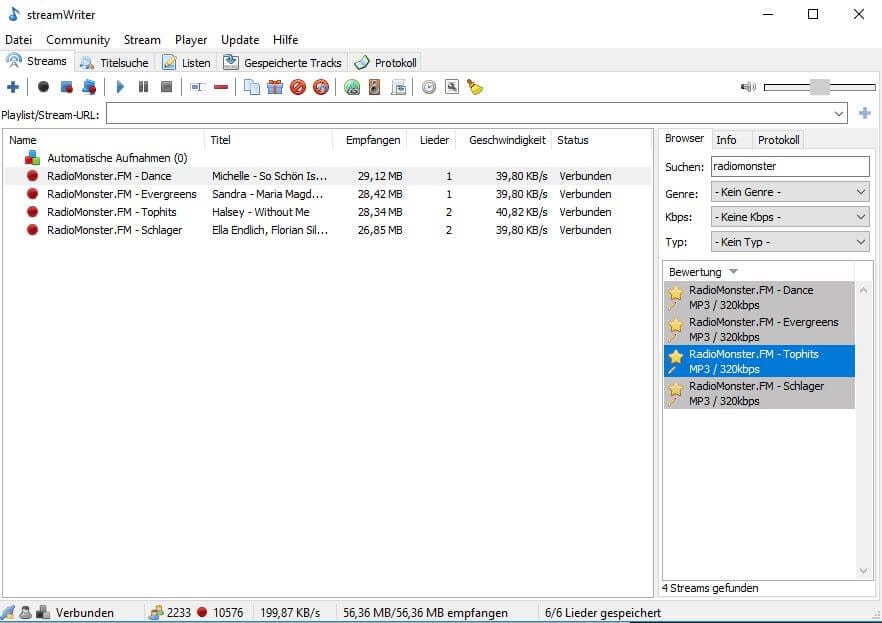Click the clock timer icon in toolbar

(429, 88)
